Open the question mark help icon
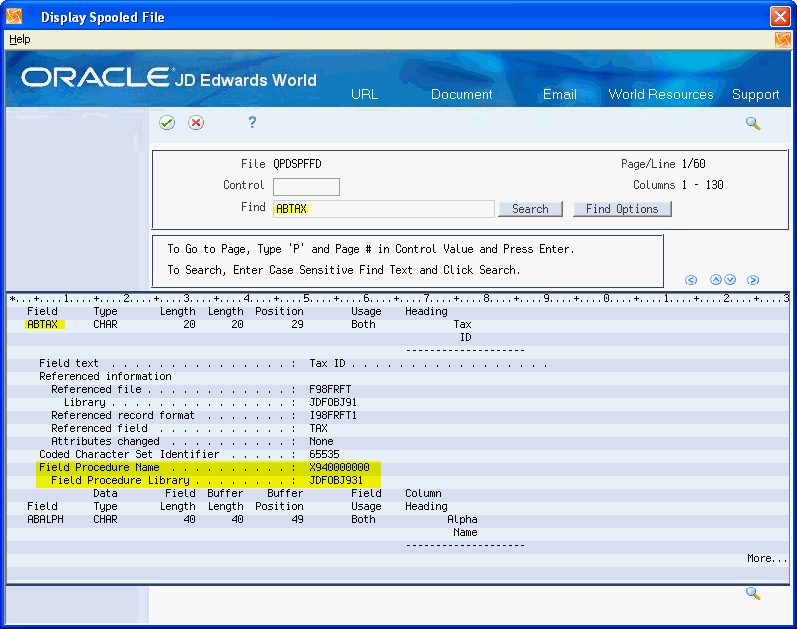 click(x=252, y=122)
